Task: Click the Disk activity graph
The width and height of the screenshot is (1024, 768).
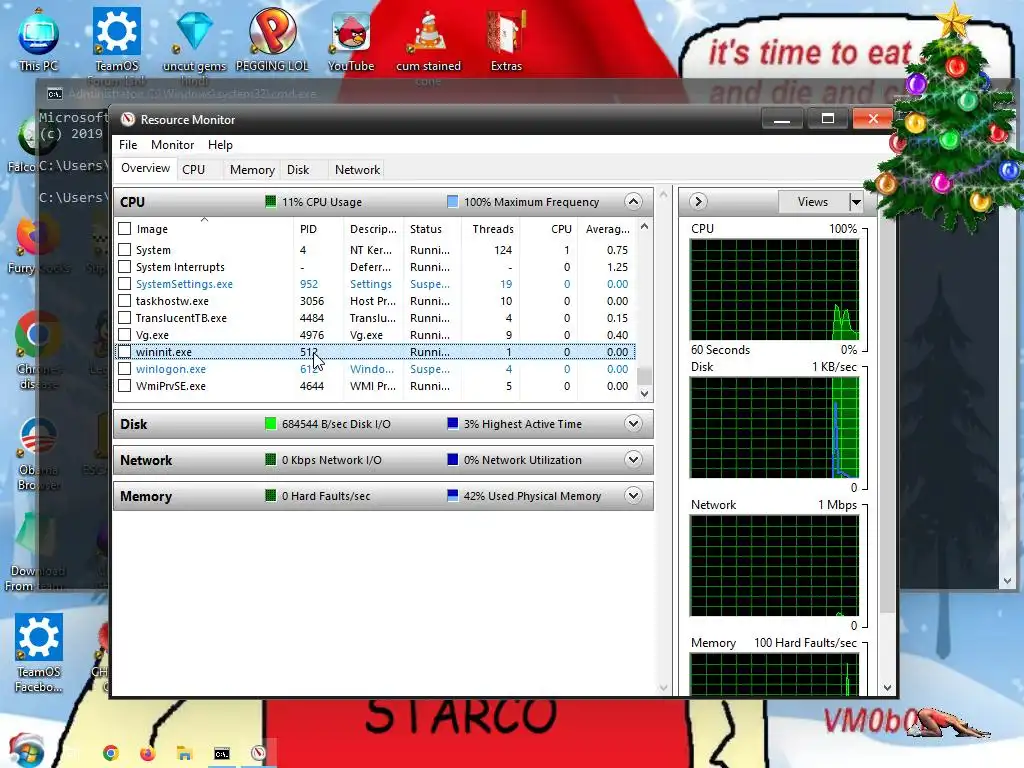Action: [x=775, y=427]
